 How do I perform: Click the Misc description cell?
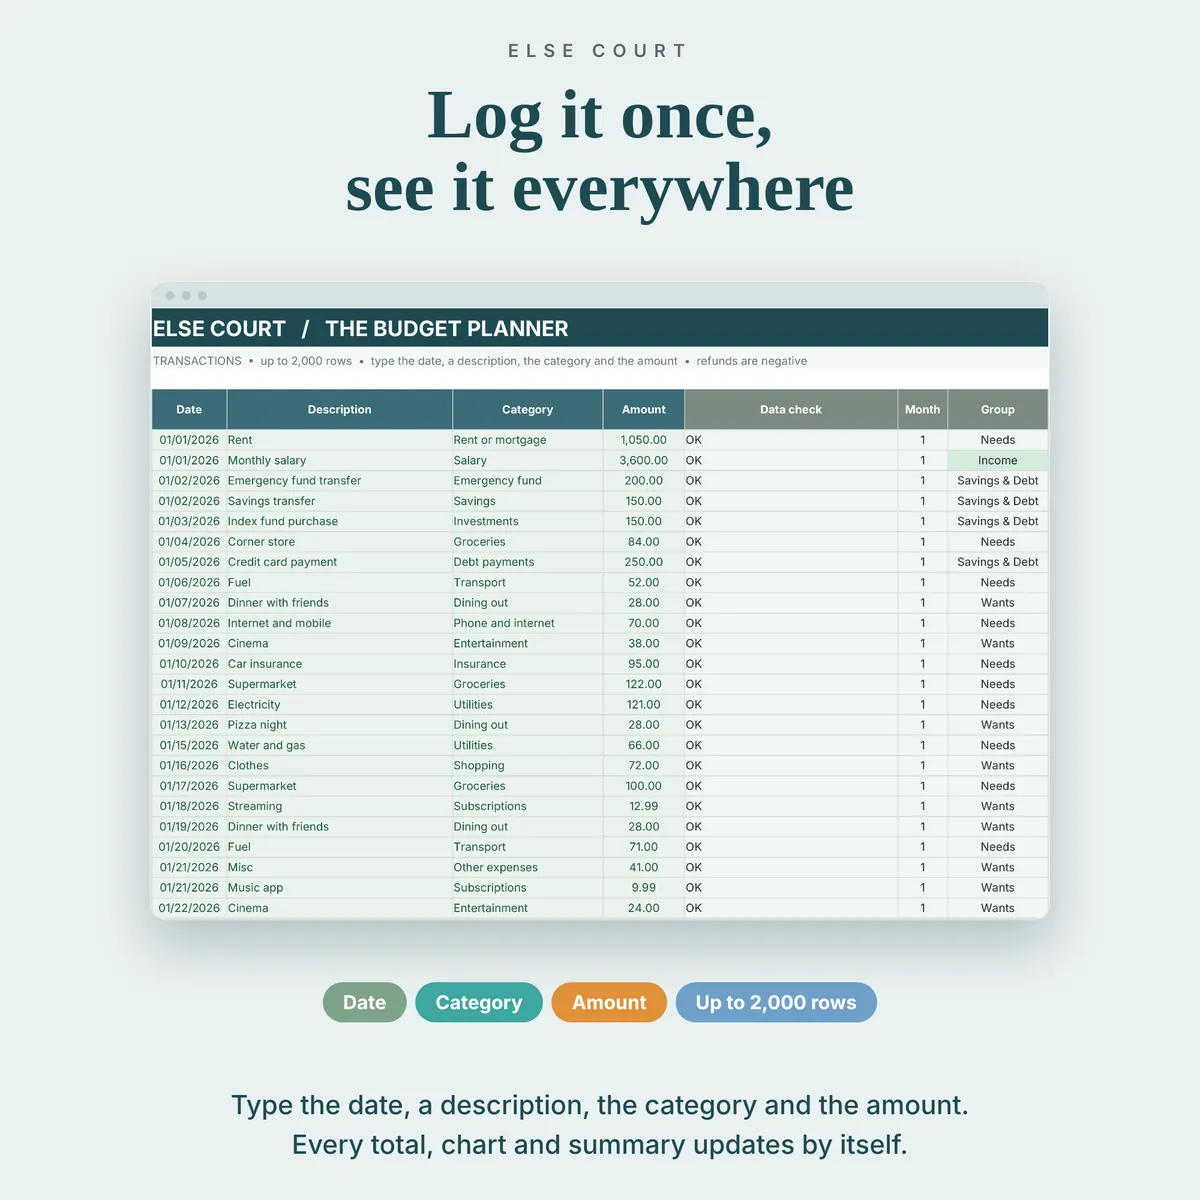pos(340,867)
